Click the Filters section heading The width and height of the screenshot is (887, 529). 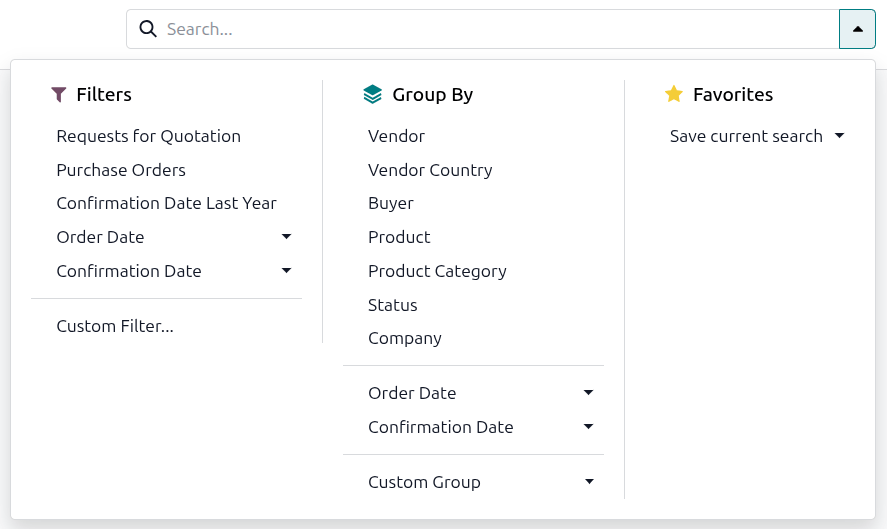point(104,94)
